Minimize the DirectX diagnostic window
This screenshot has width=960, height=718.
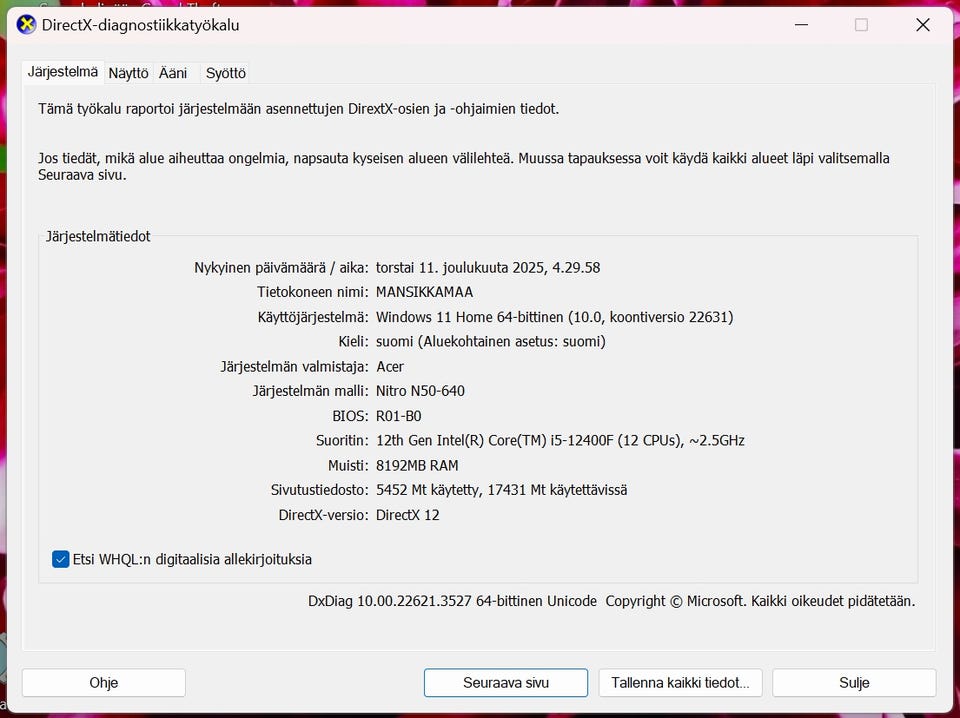coord(801,25)
